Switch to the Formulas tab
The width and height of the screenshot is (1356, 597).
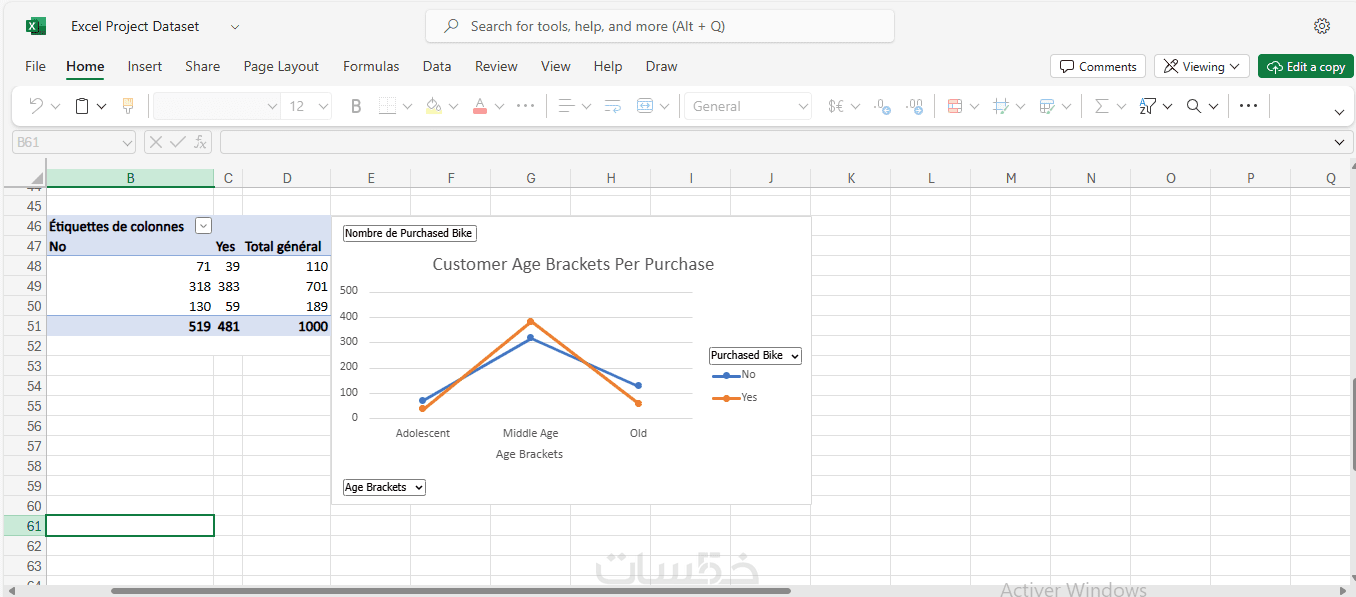coord(371,67)
